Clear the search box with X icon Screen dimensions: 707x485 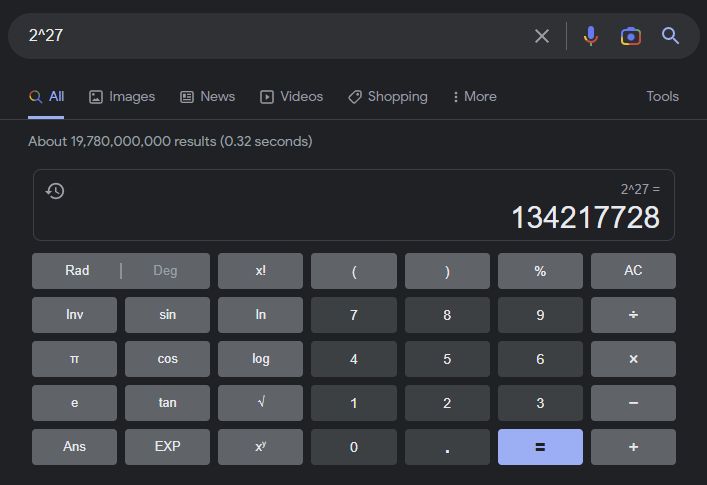pos(542,36)
